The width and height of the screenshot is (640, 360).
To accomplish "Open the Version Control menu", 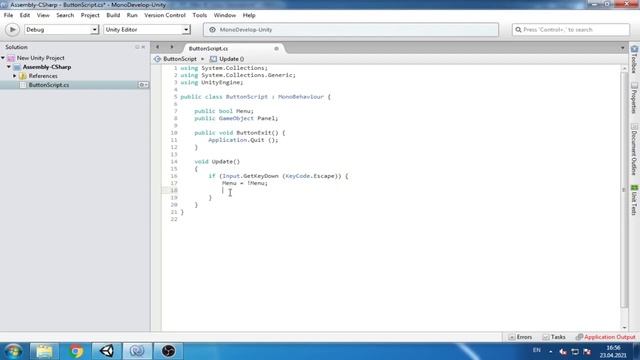I will (x=165, y=15).
